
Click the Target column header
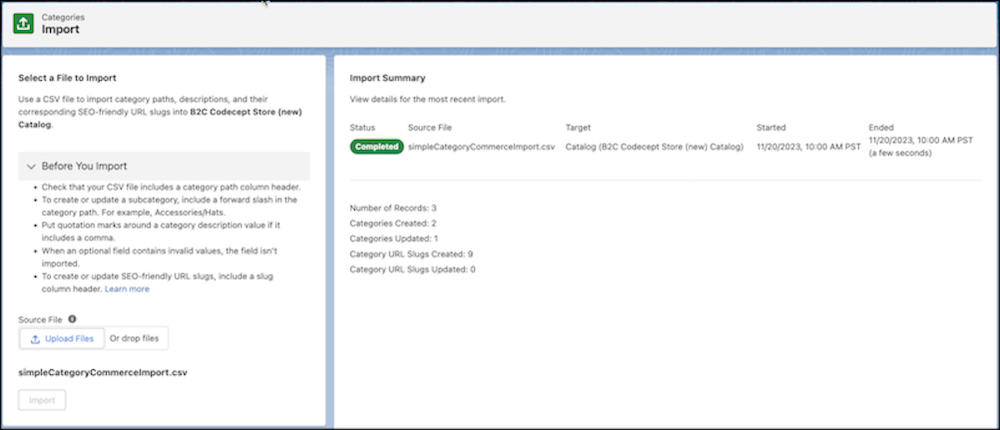578,128
